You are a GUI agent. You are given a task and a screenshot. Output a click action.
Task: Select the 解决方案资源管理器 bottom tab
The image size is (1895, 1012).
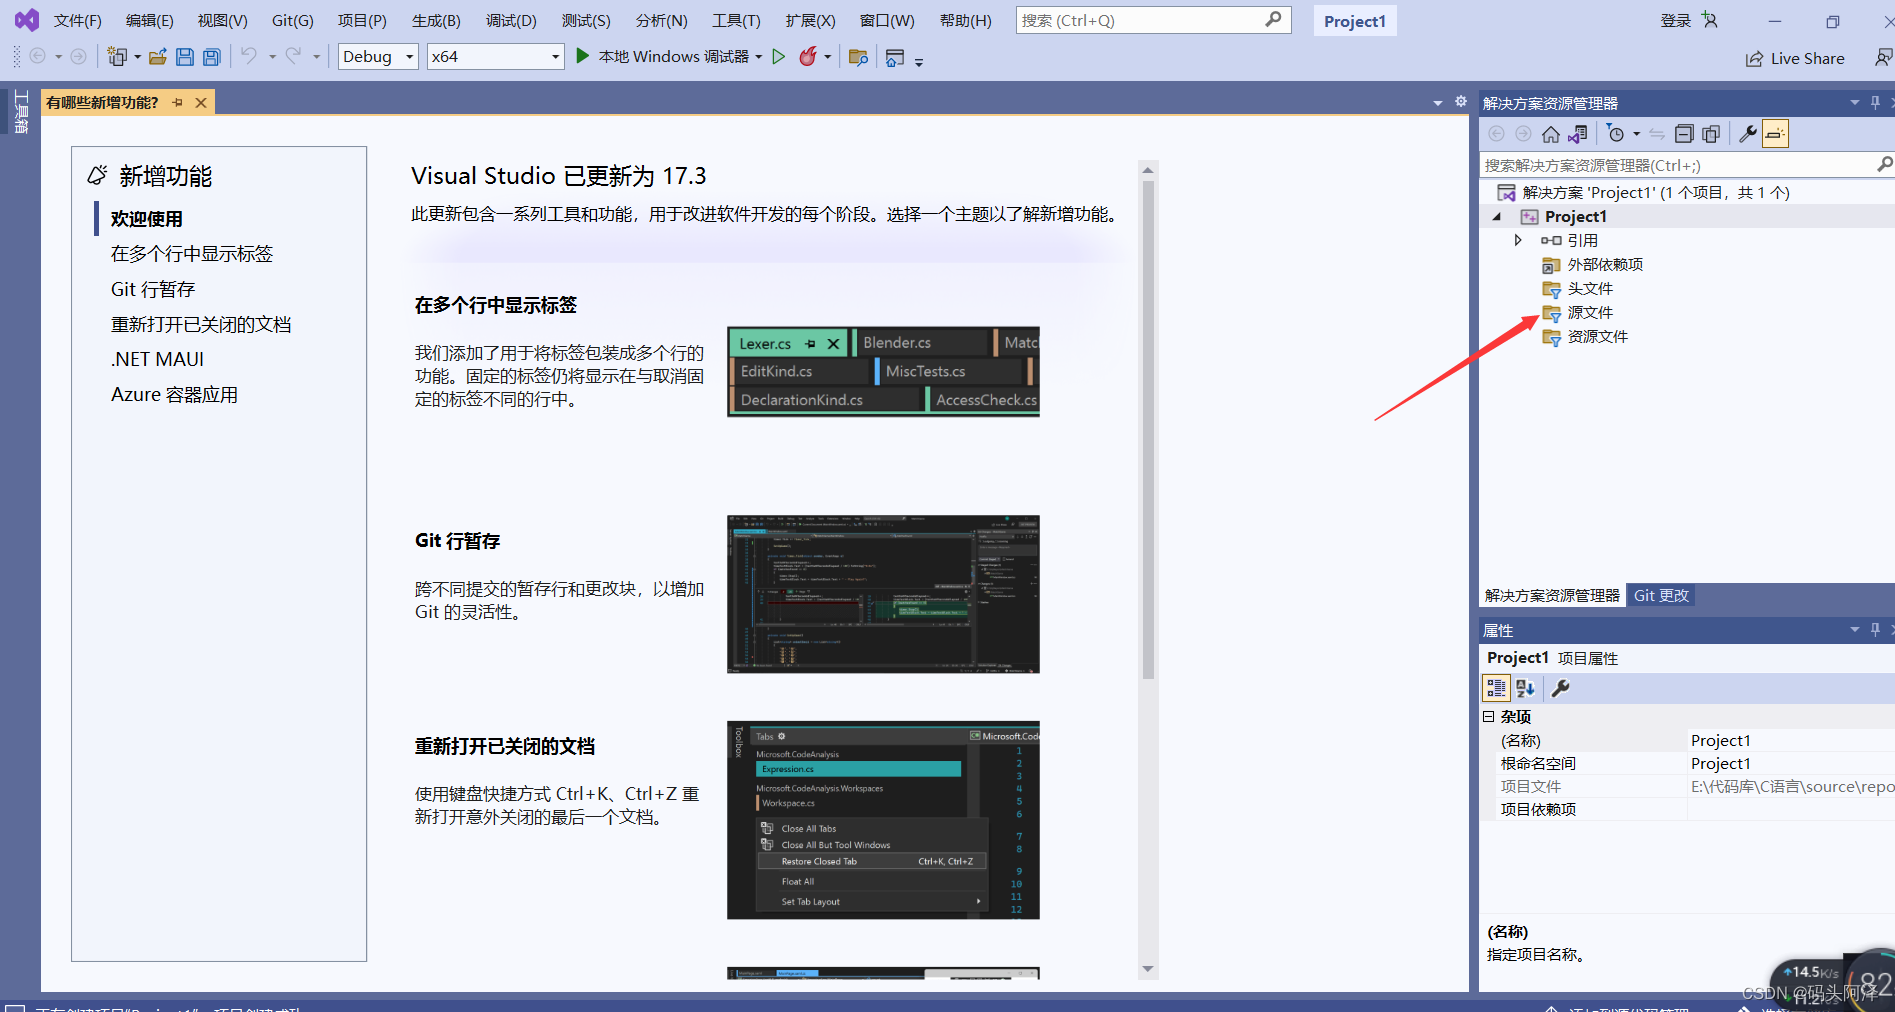coord(1552,595)
